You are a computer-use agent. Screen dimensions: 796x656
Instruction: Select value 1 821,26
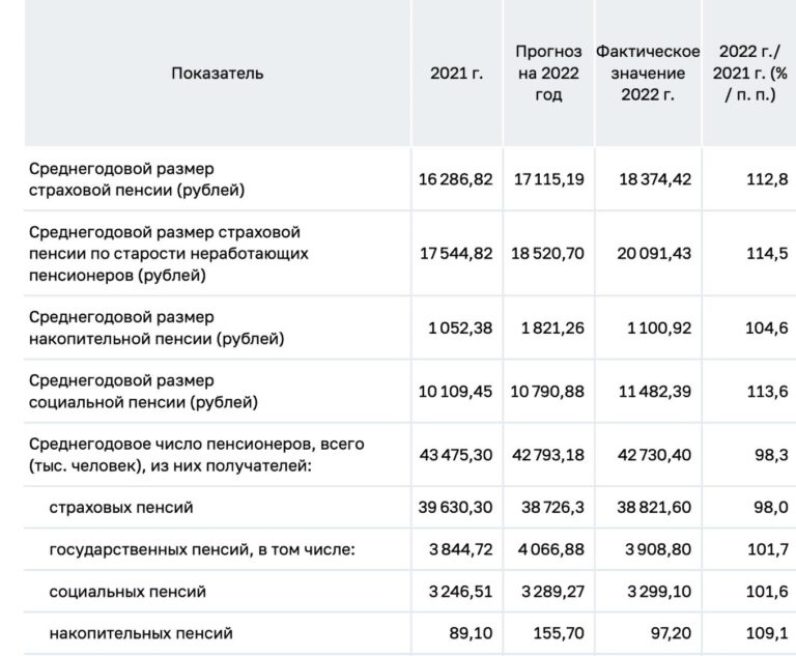coord(552,328)
